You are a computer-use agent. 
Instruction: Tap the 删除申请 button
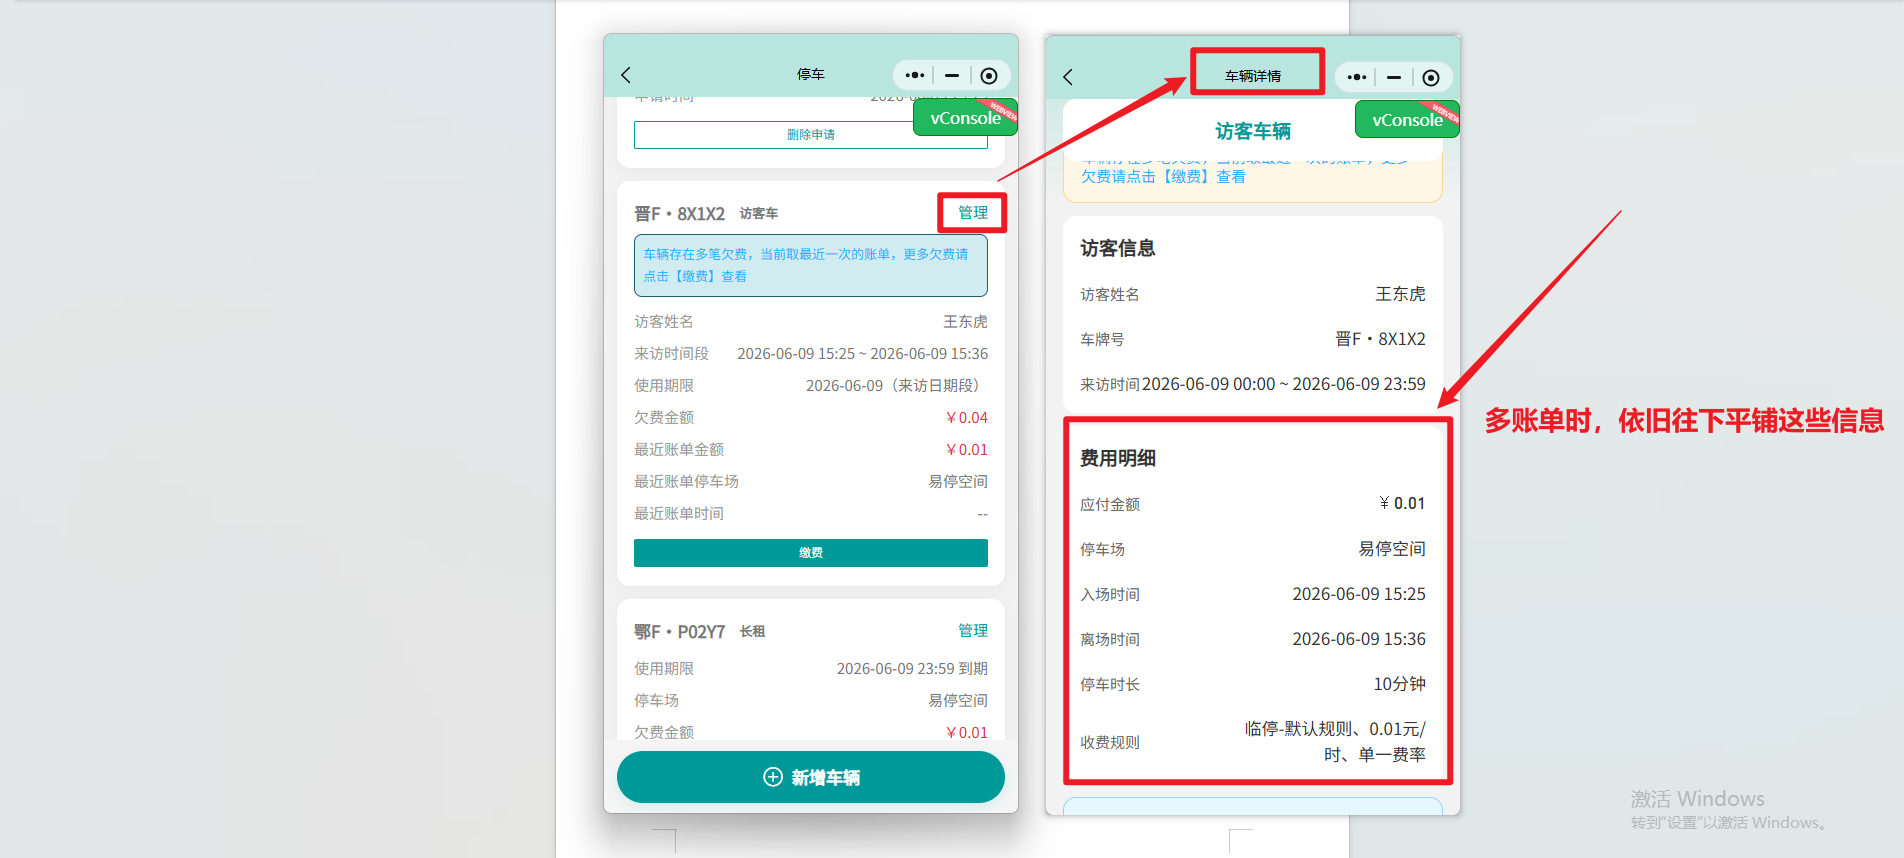811,135
